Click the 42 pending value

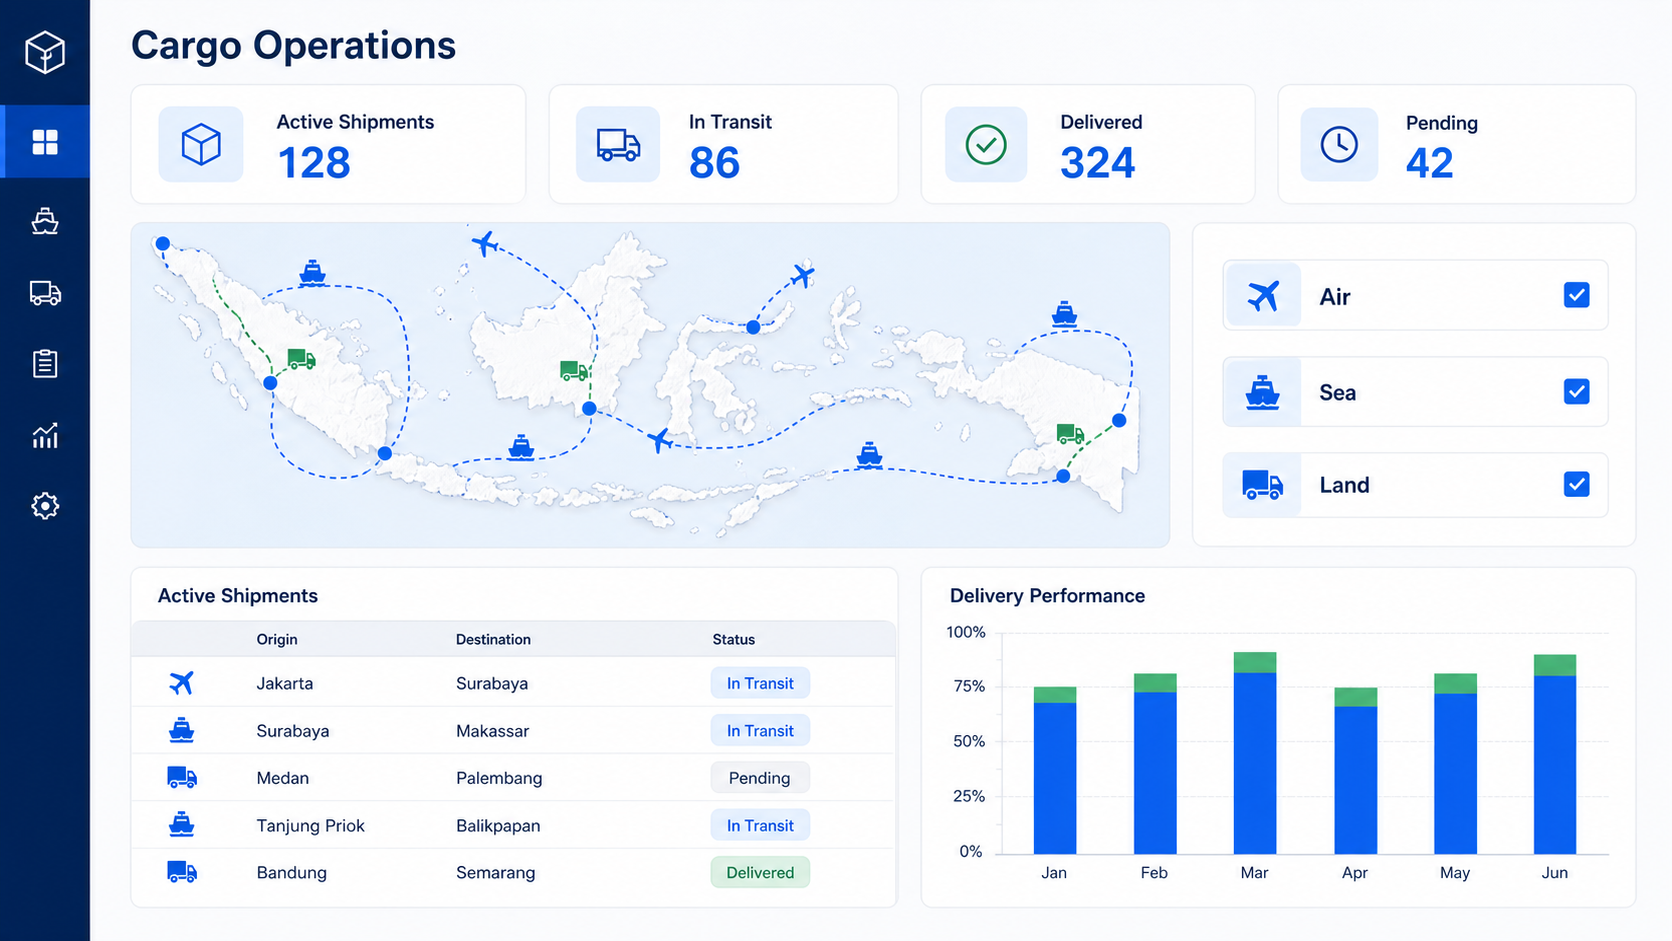pyautogui.click(x=1429, y=163)
